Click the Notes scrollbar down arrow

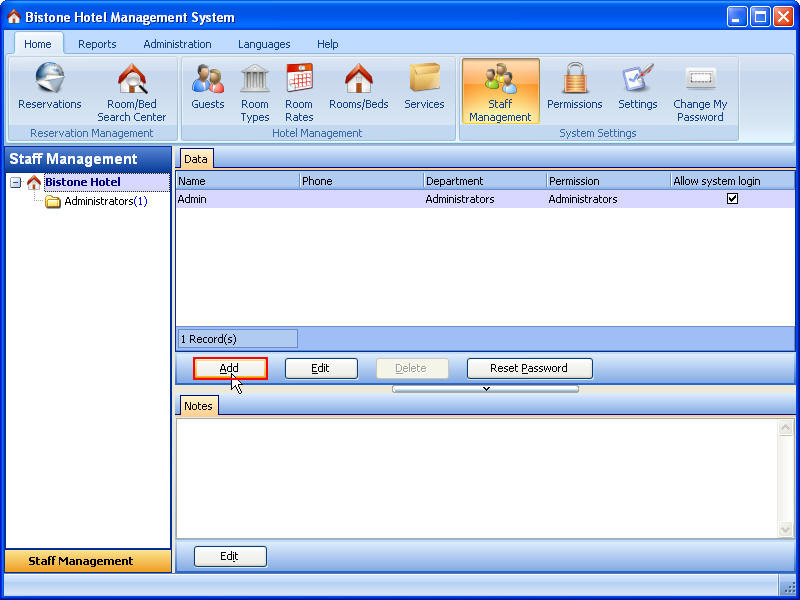coord(786,528)
